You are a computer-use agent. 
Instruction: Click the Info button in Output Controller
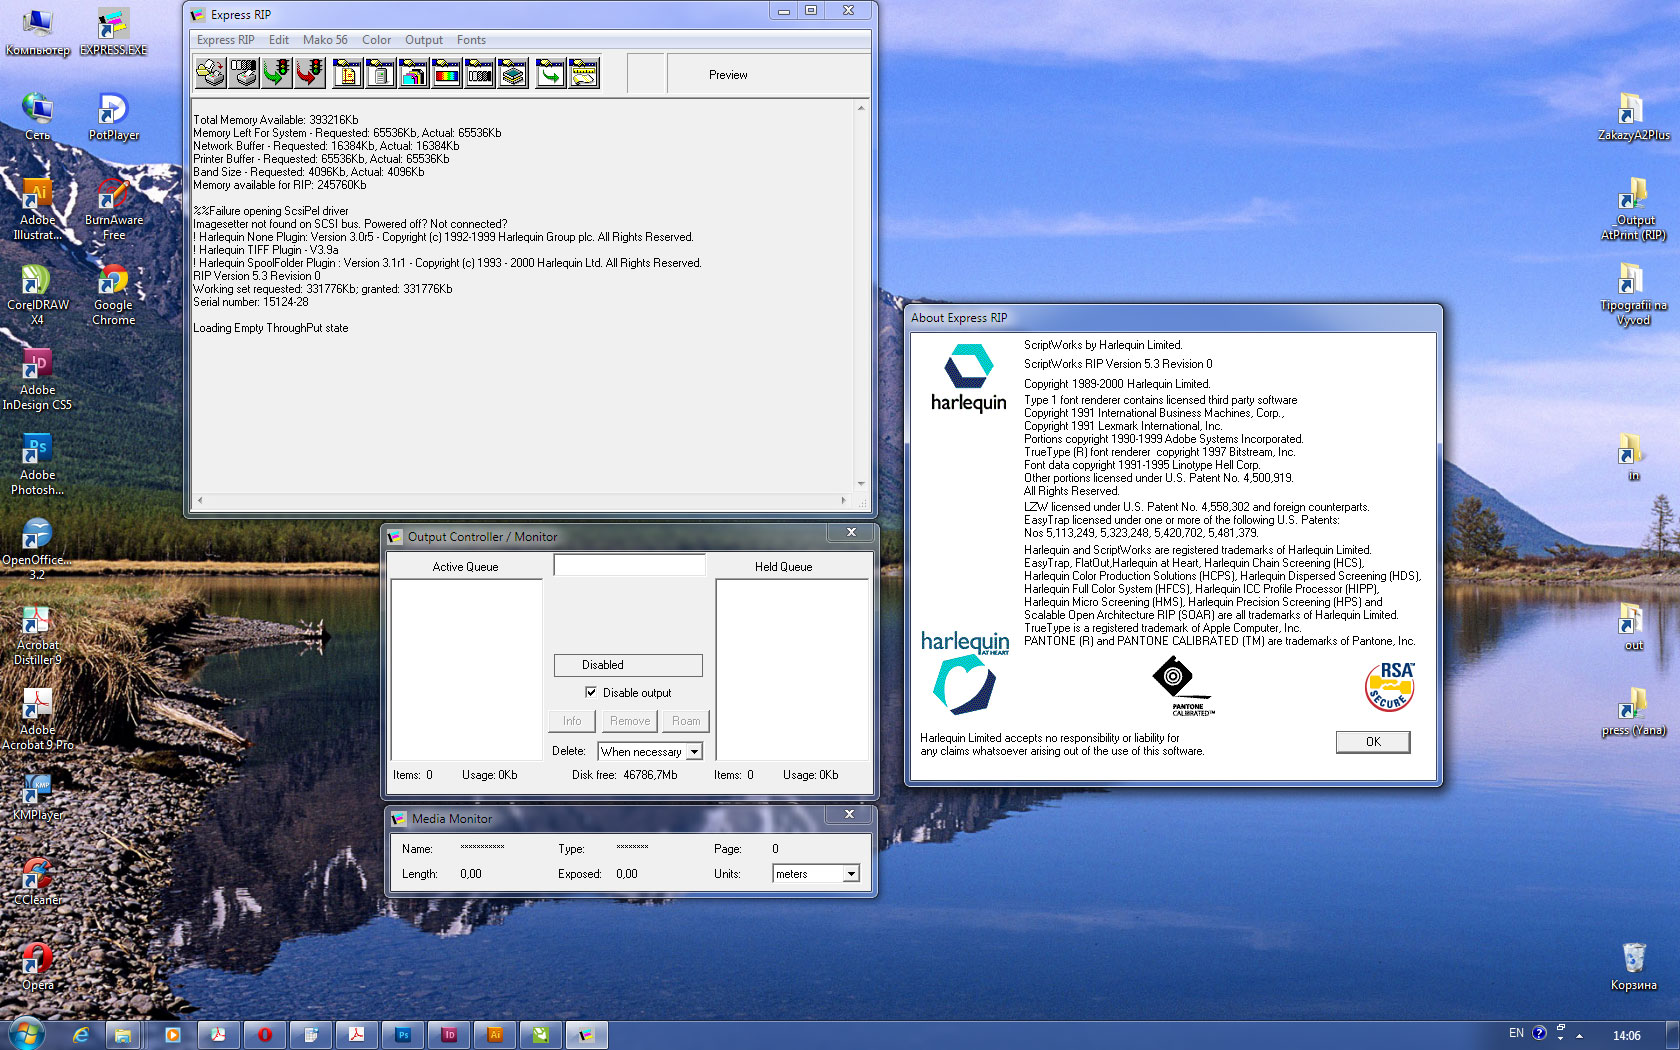click(572, 721)
